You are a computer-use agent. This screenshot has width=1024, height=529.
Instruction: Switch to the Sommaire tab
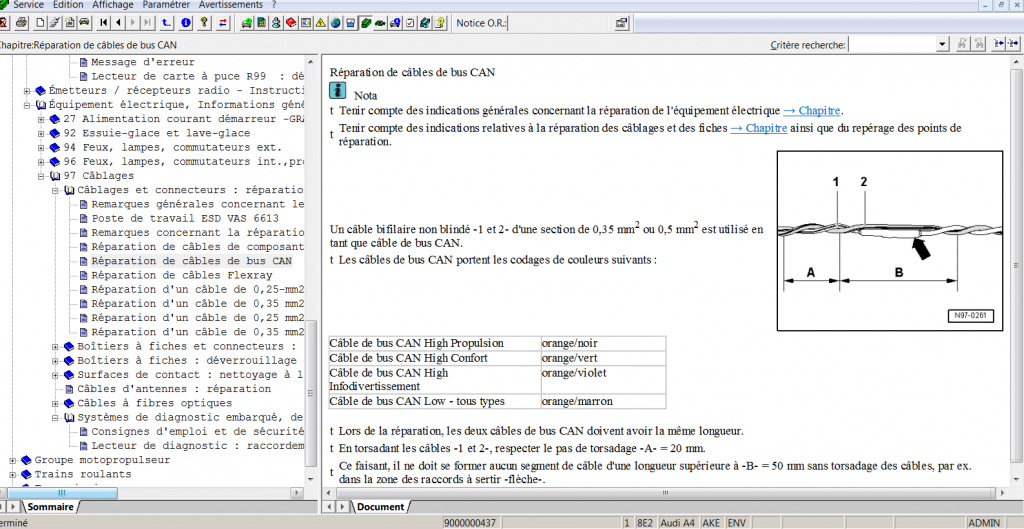click(x=49, y=507)
